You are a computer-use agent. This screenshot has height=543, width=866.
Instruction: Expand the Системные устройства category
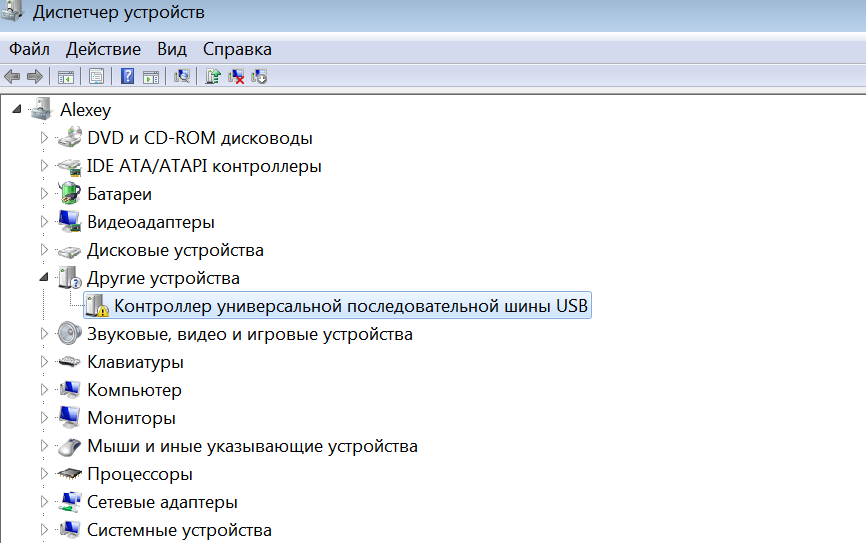44,530
